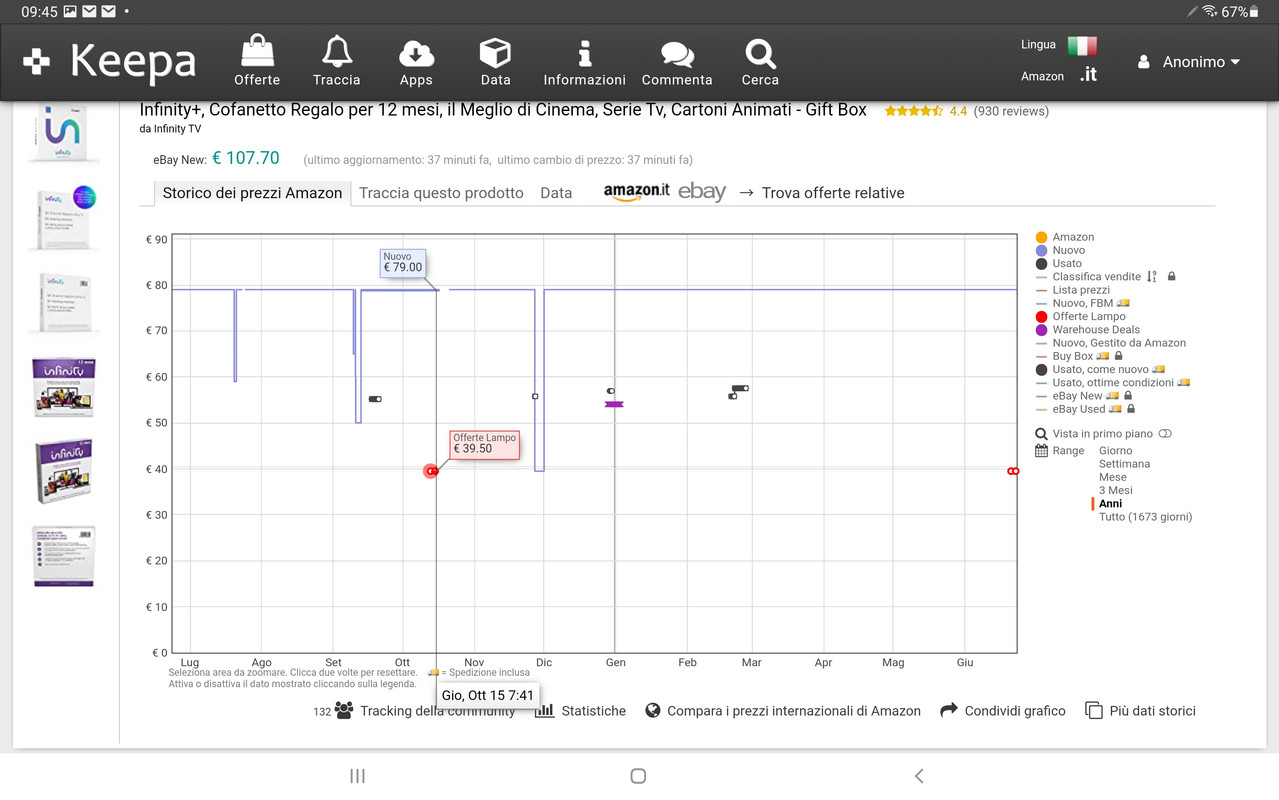Open Cerca magnifier icon
This screenshot has width=1279, height=800.
(760, 53)
